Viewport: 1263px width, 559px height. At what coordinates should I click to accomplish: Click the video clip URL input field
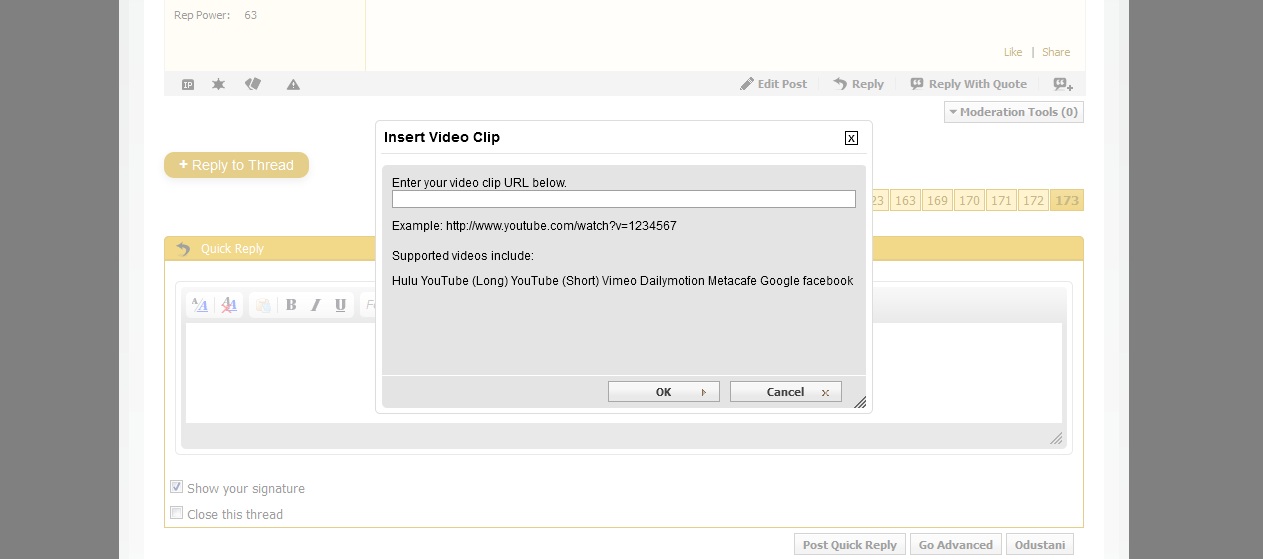(623, 200)
